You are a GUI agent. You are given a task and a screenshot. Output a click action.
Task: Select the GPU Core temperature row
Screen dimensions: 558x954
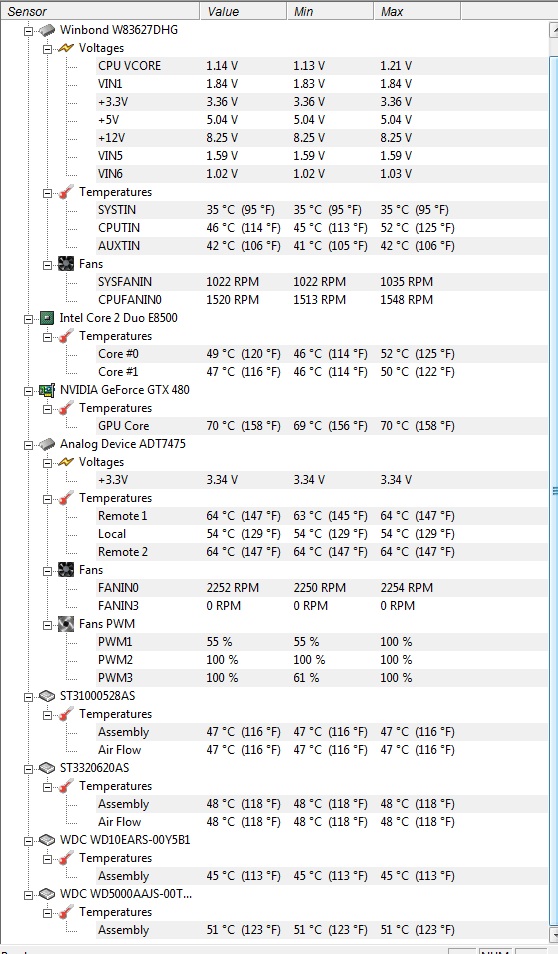[274, 426]
